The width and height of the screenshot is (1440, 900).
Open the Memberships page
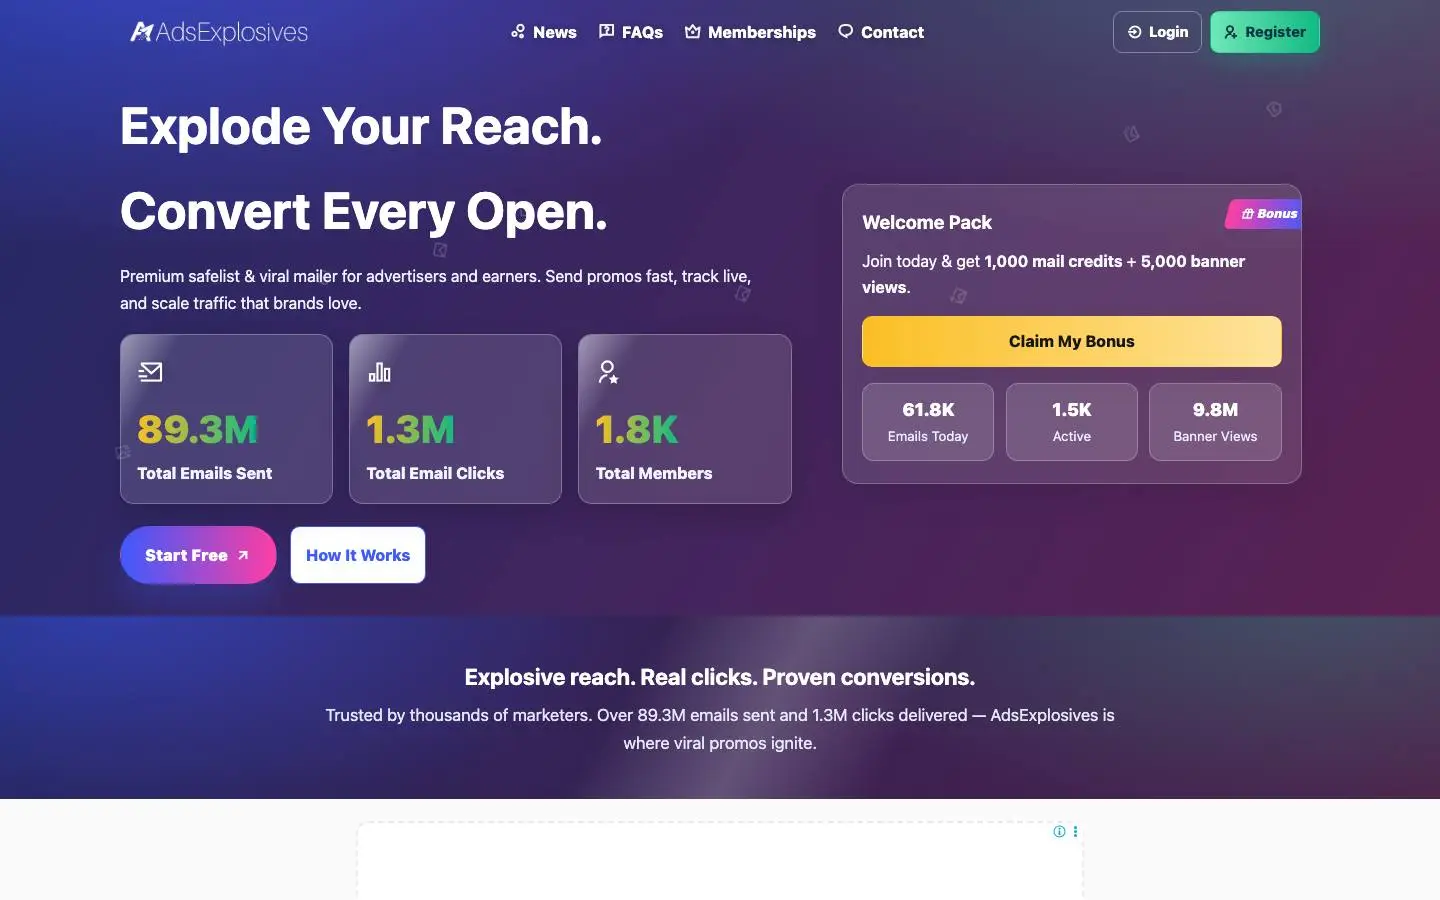(750, 32)
